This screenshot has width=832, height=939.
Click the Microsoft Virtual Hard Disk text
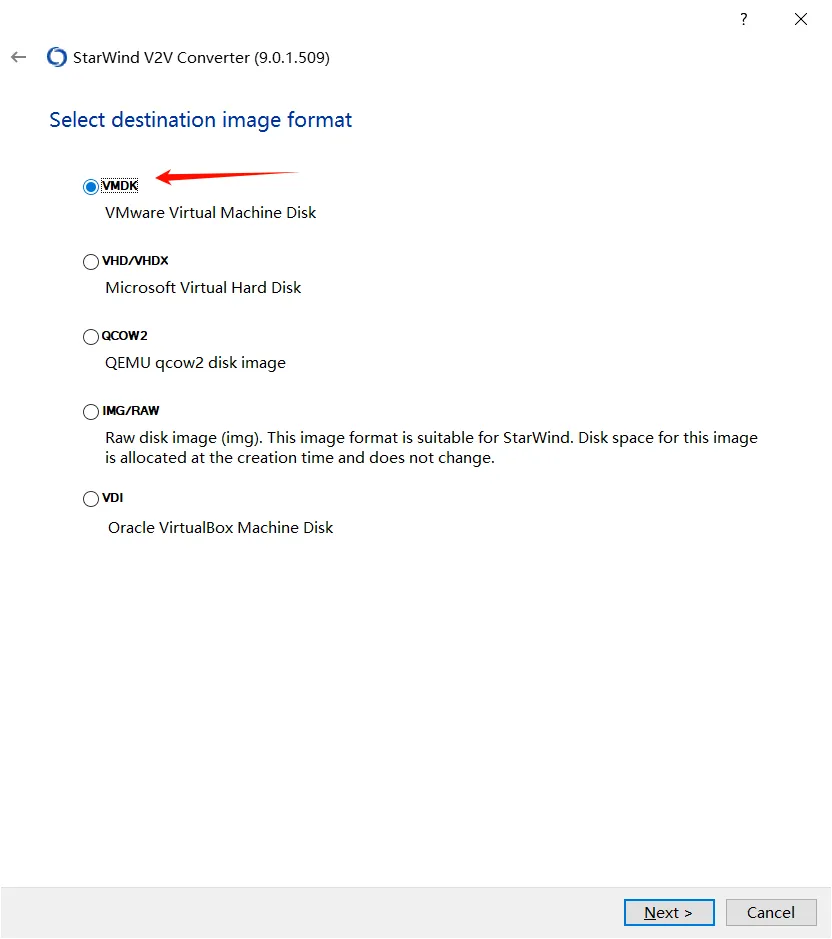pyautogui.click(x=203, y=287)
